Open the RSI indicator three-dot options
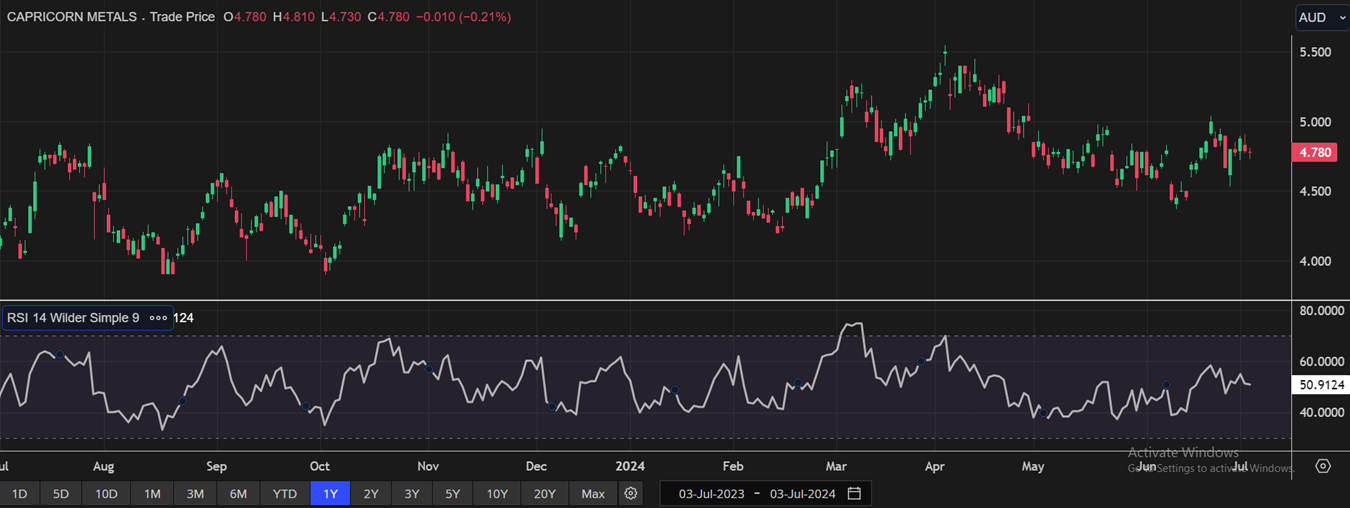This screenshot has height=508, width=1350. click(x=158, y=318)
